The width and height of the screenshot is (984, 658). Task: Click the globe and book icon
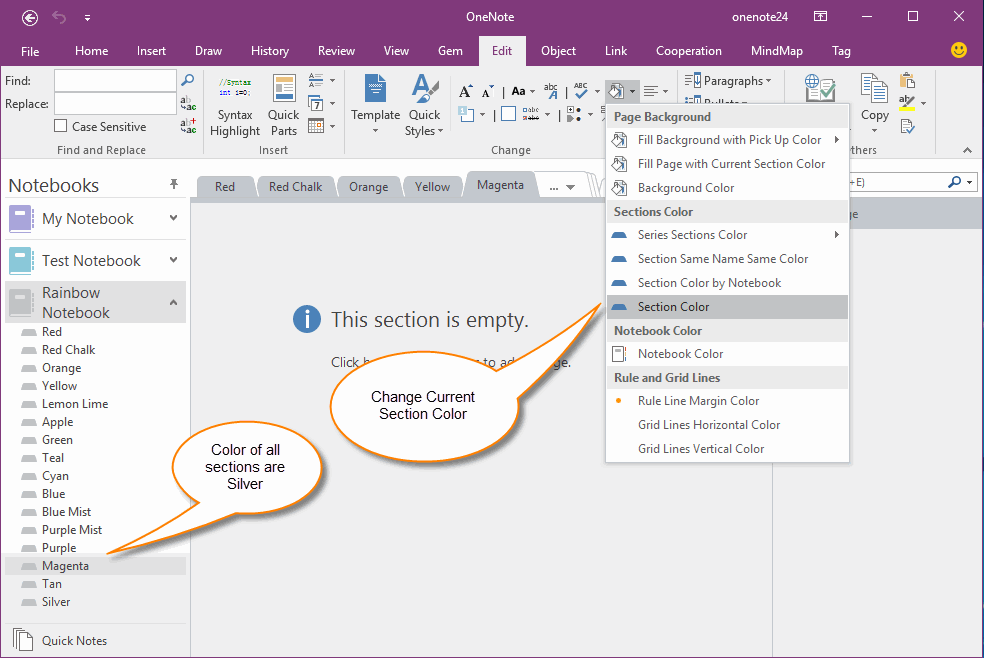(820, 88)
